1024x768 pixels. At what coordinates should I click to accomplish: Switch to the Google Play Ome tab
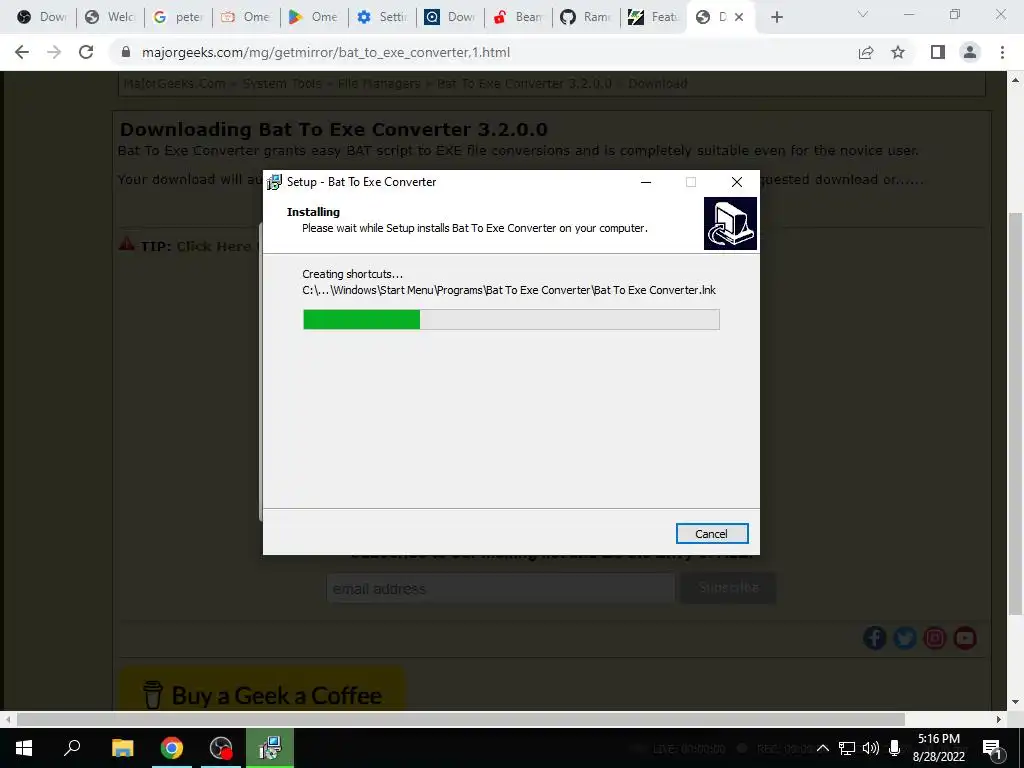313,17
